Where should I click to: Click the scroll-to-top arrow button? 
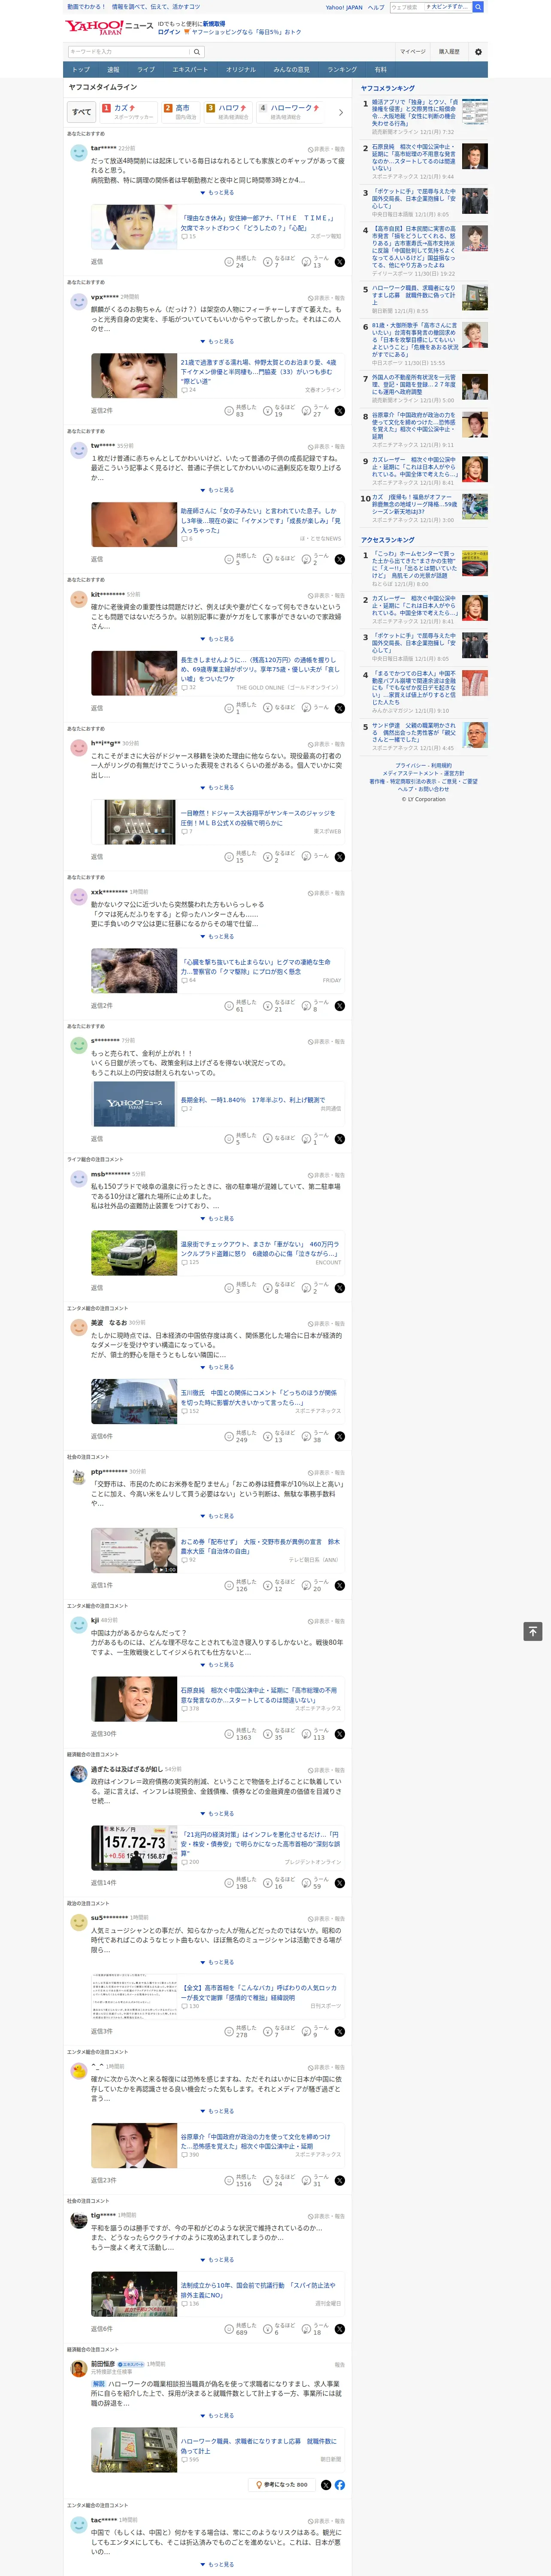(x=533, y=1632)
